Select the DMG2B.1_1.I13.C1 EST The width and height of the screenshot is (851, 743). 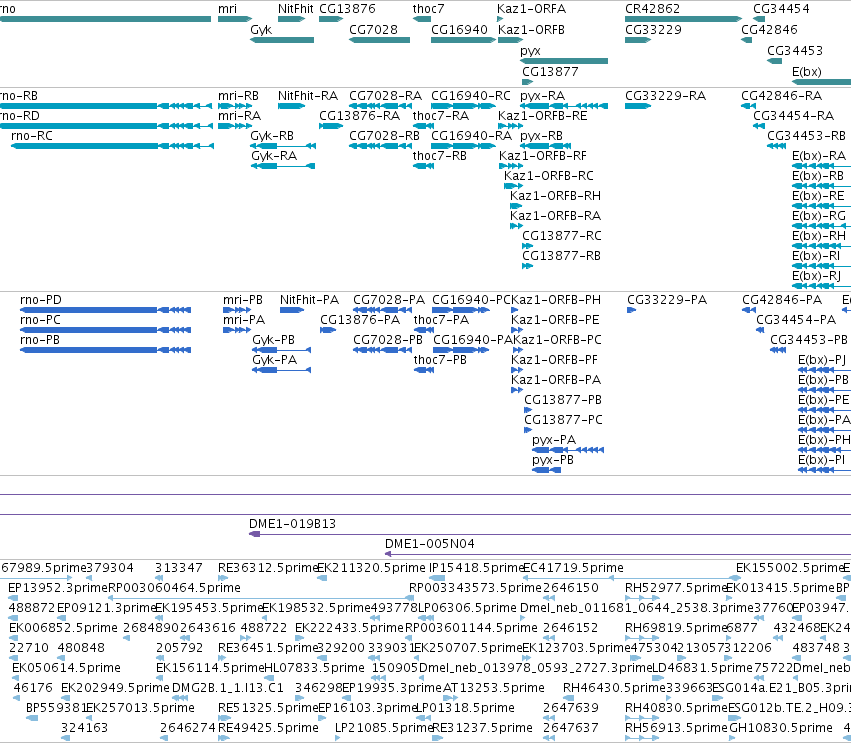(178, 699)
